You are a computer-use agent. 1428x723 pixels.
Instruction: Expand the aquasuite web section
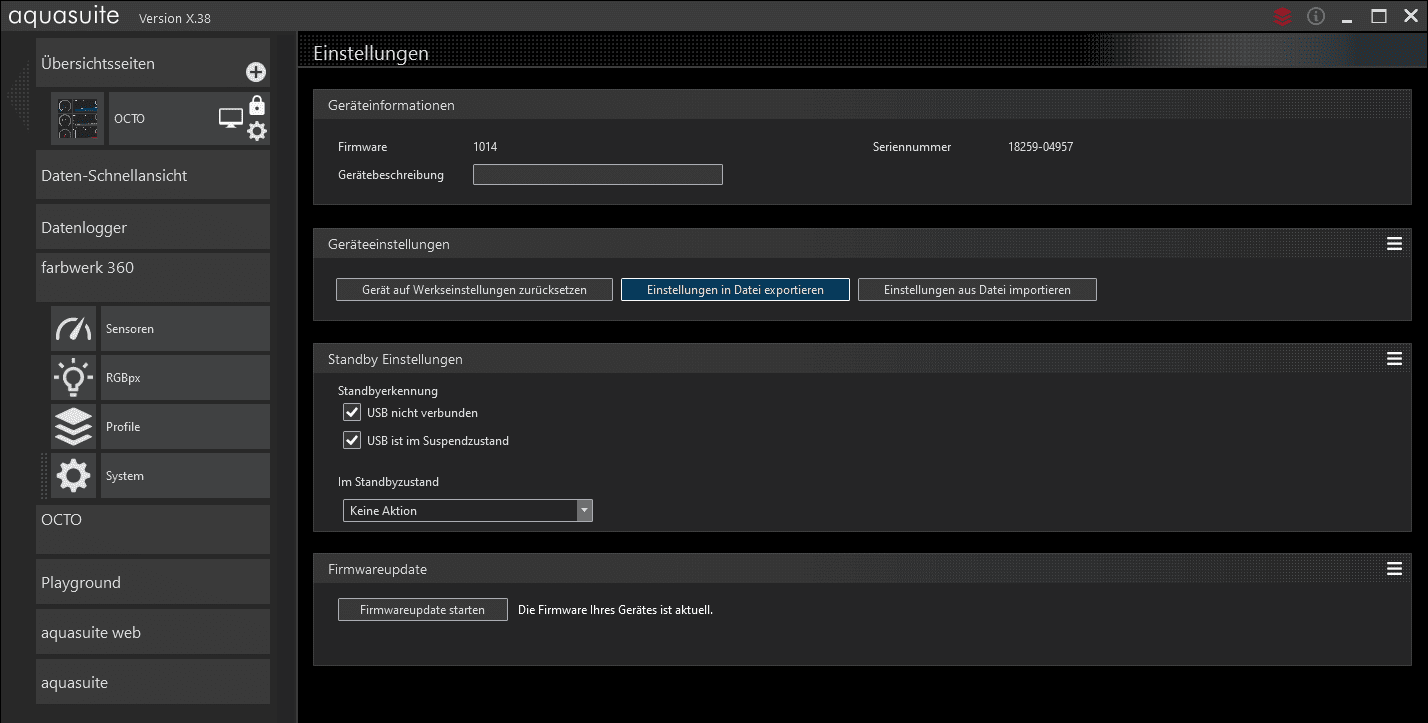pos(153,632)
